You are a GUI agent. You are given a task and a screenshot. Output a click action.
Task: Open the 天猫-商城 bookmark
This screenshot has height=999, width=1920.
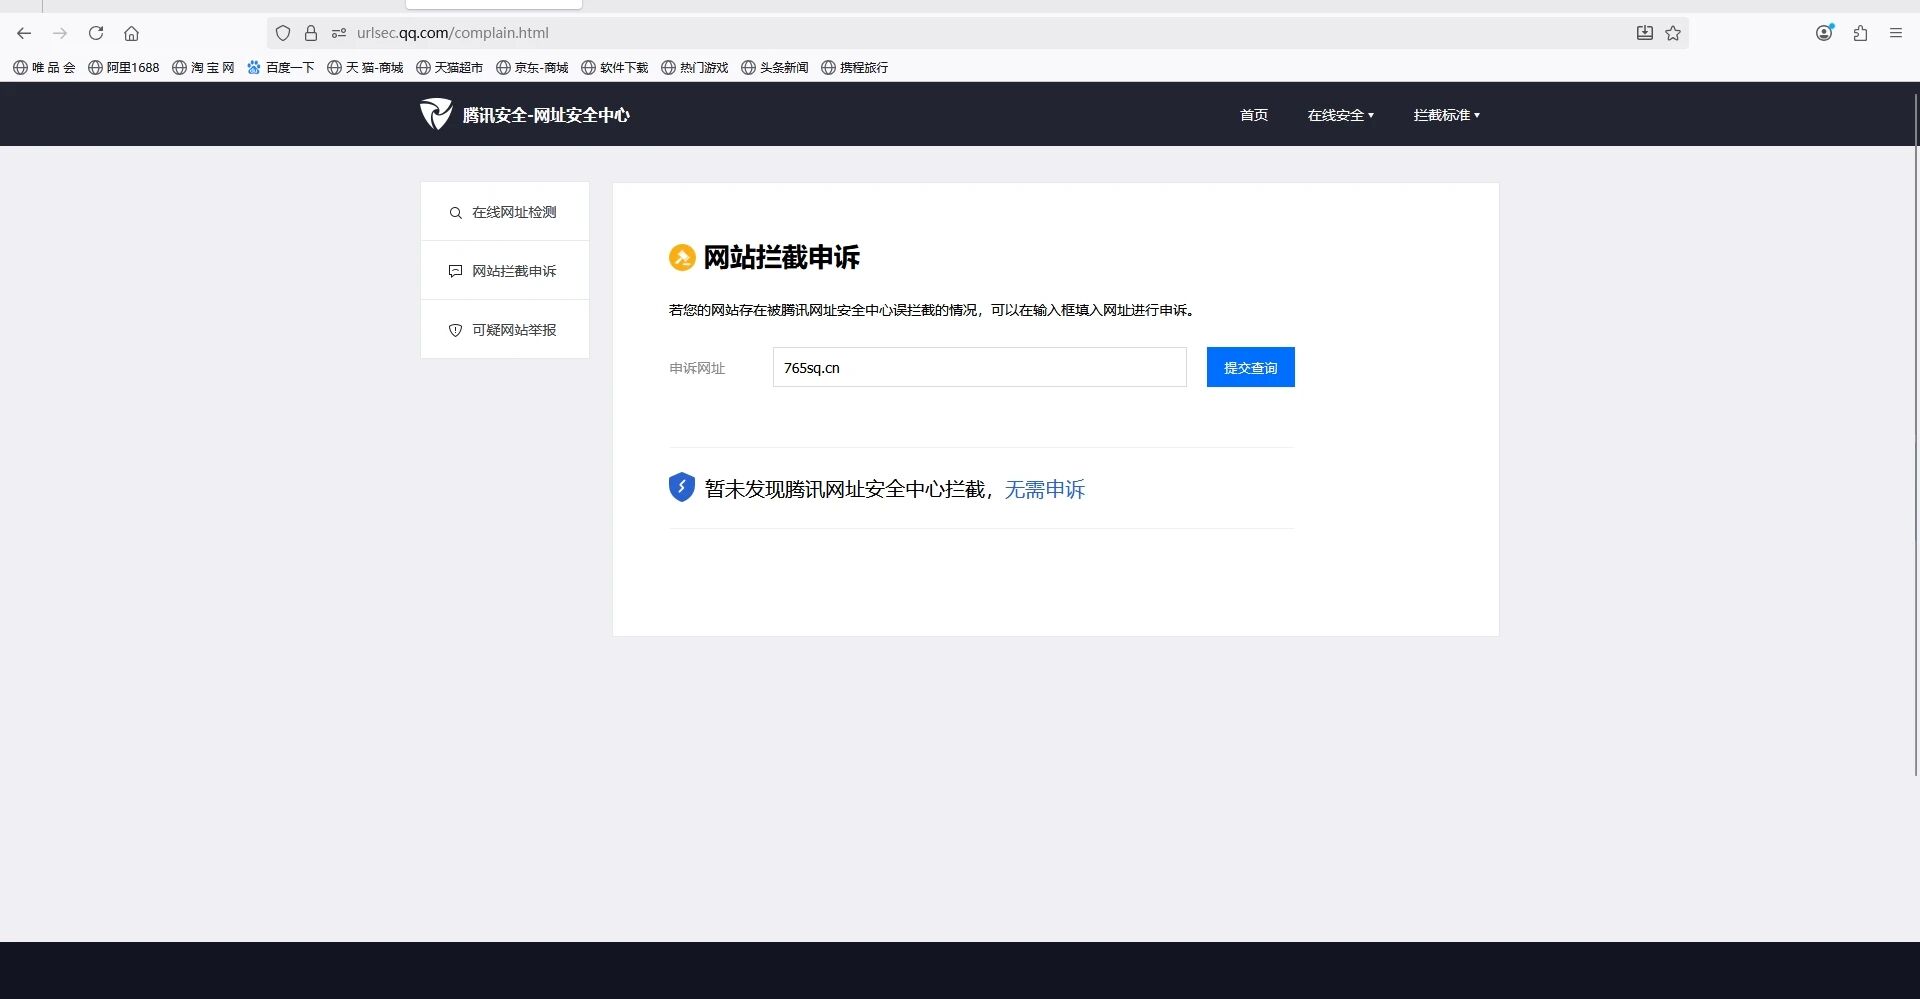click(x=365, y=68)
